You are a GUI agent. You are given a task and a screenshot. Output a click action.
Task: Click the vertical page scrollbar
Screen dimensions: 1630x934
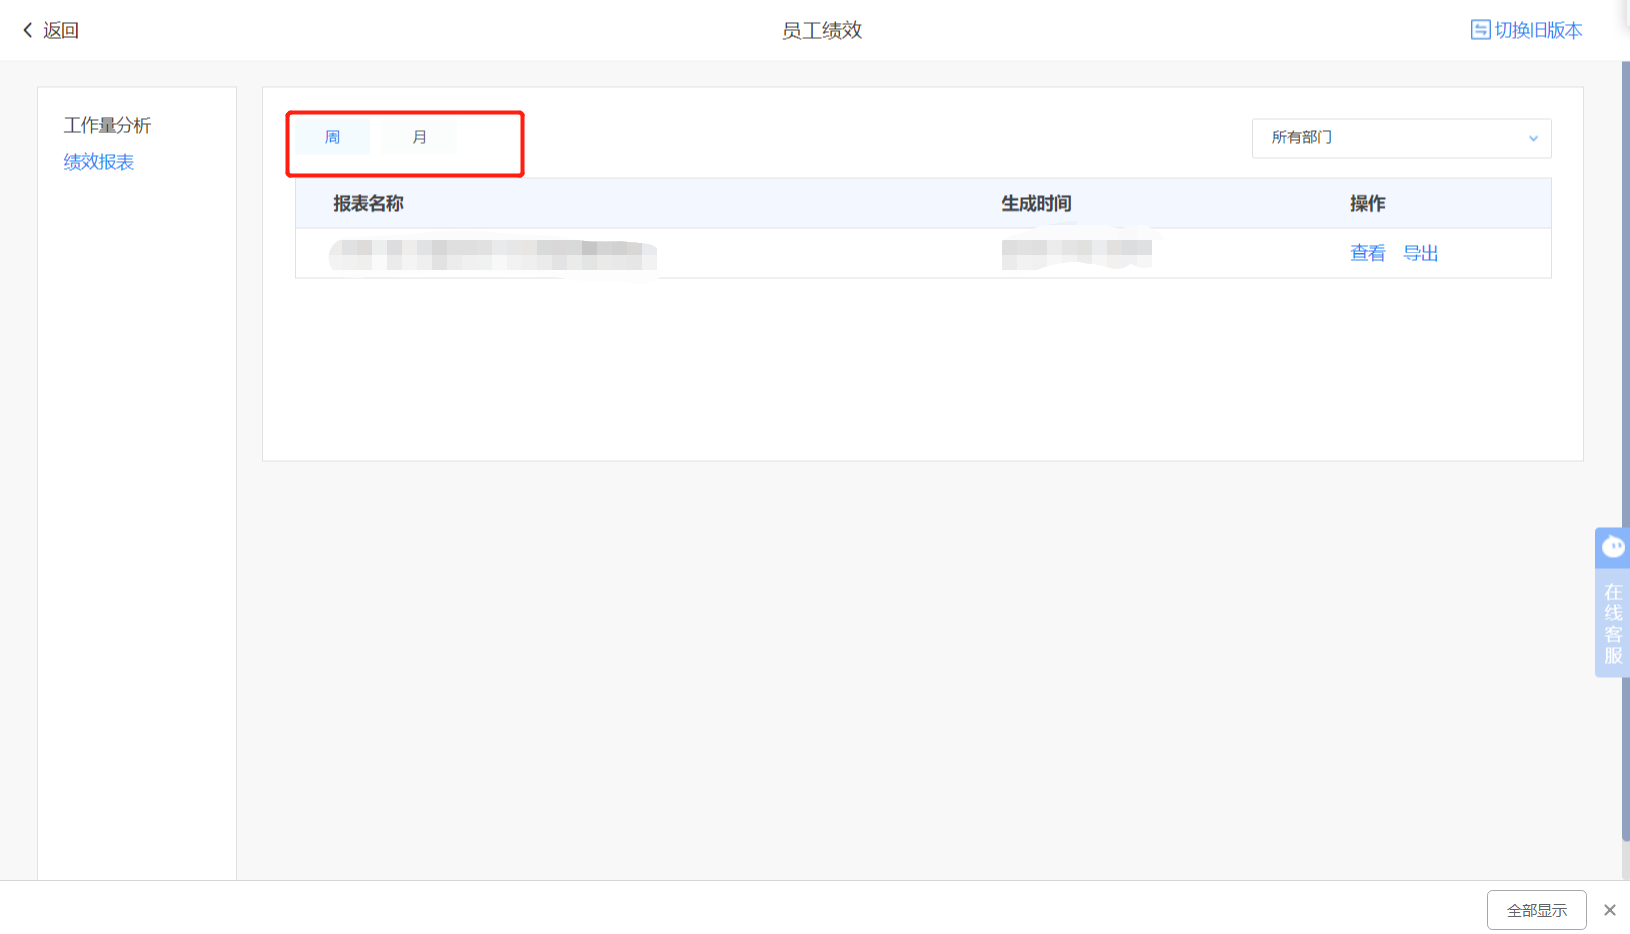(1625, 450)
